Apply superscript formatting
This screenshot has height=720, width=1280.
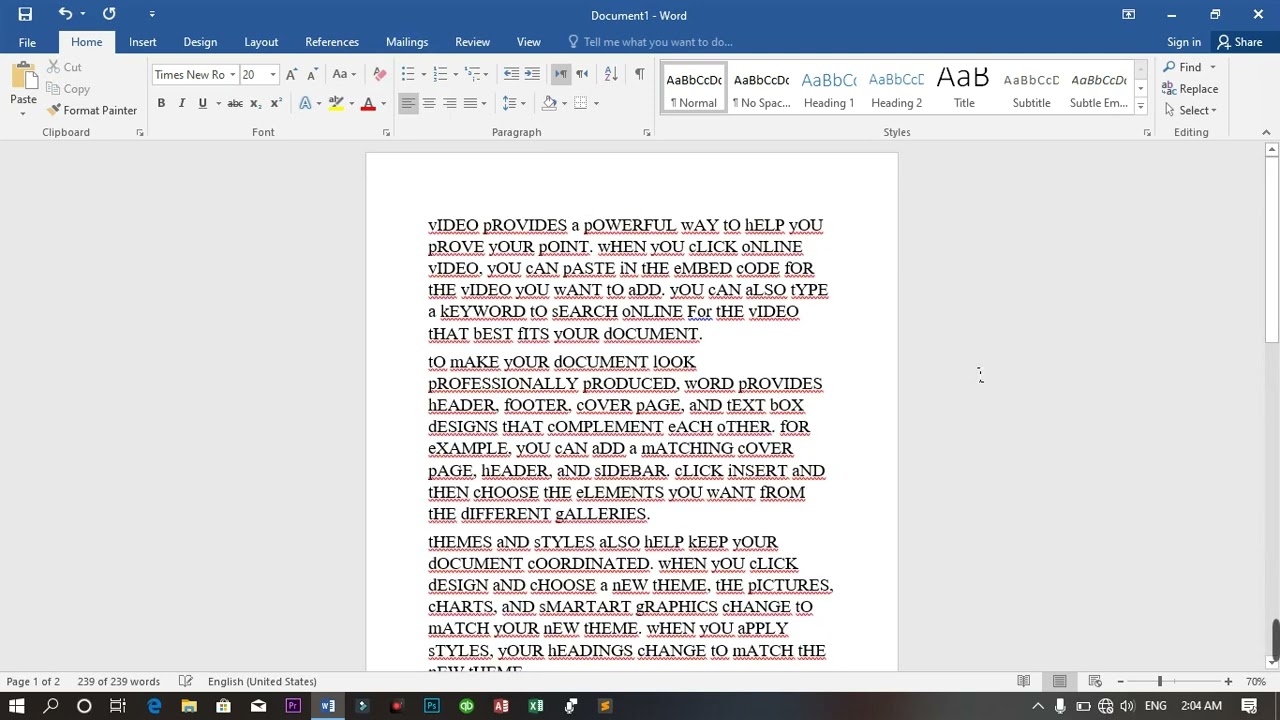[x=276, y=103]
